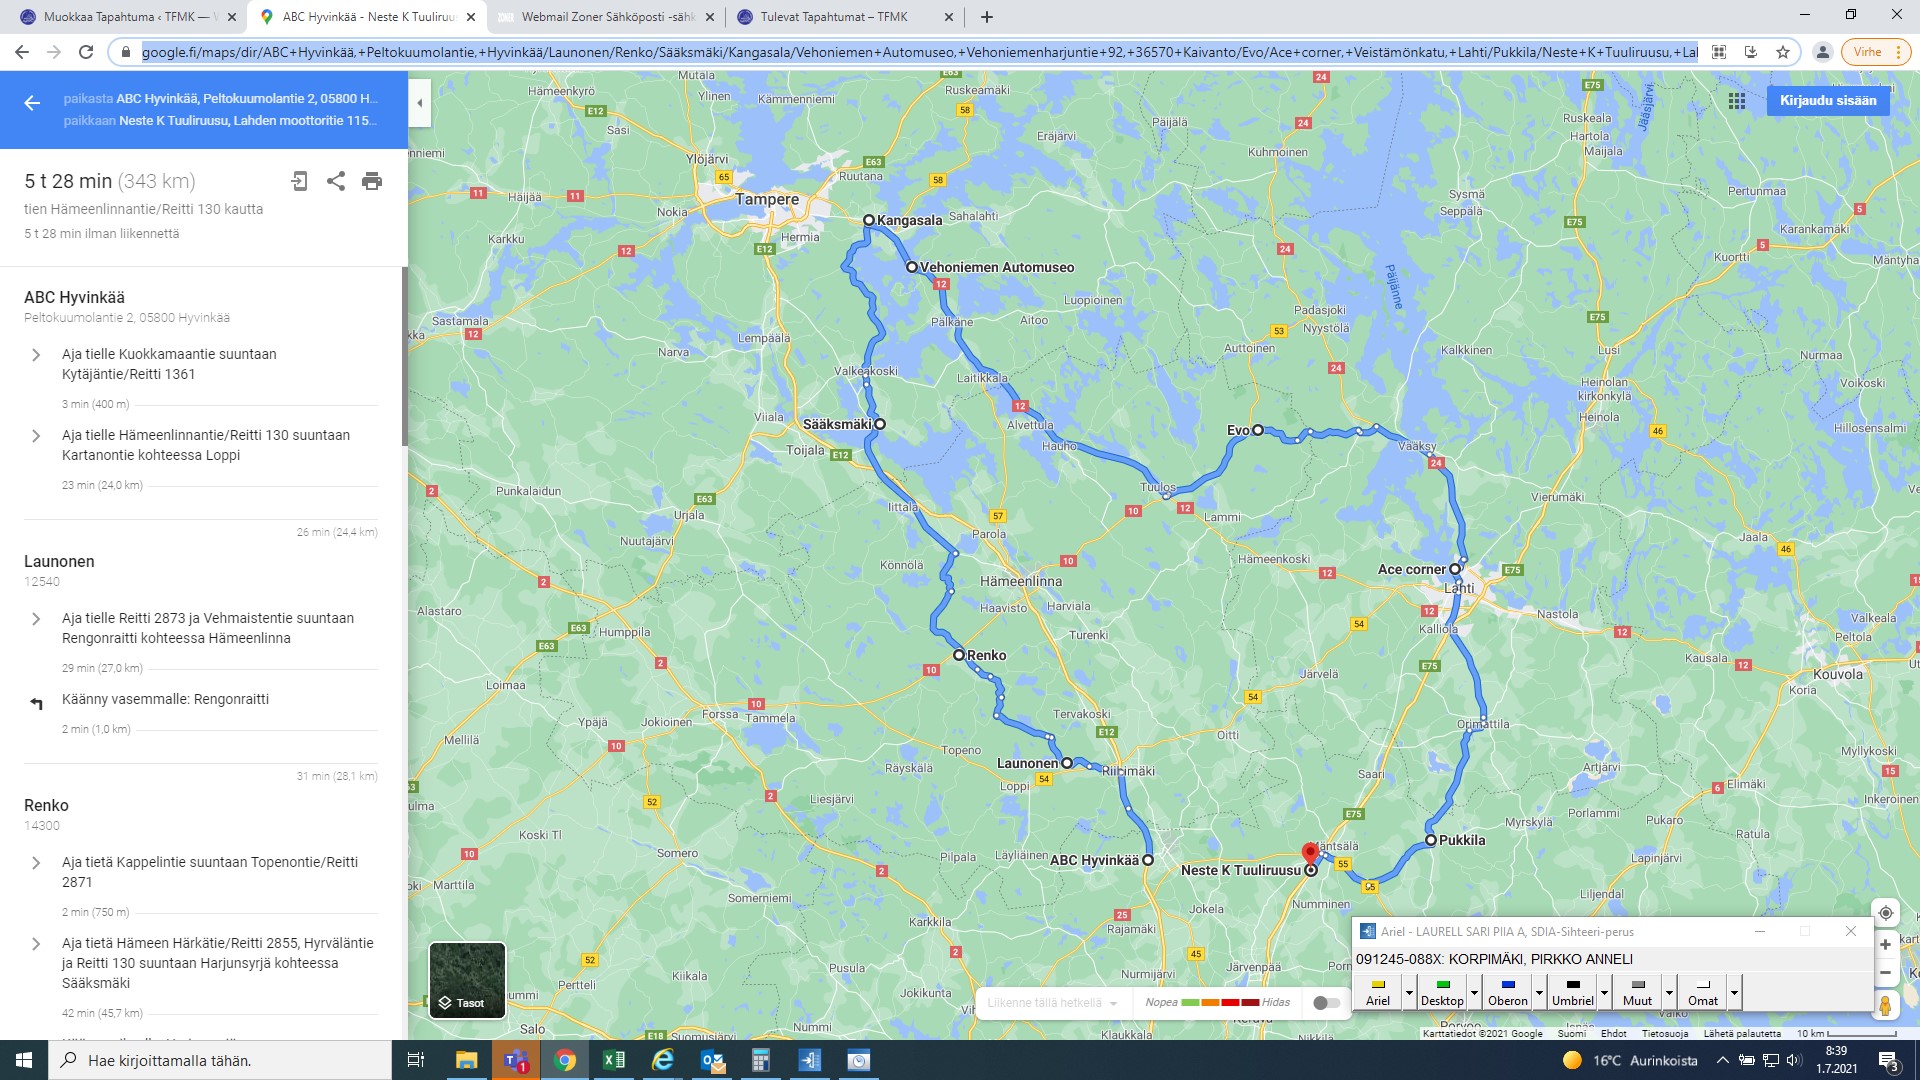Click the Kirjaudu sisään button

[x=1828, y=101]
